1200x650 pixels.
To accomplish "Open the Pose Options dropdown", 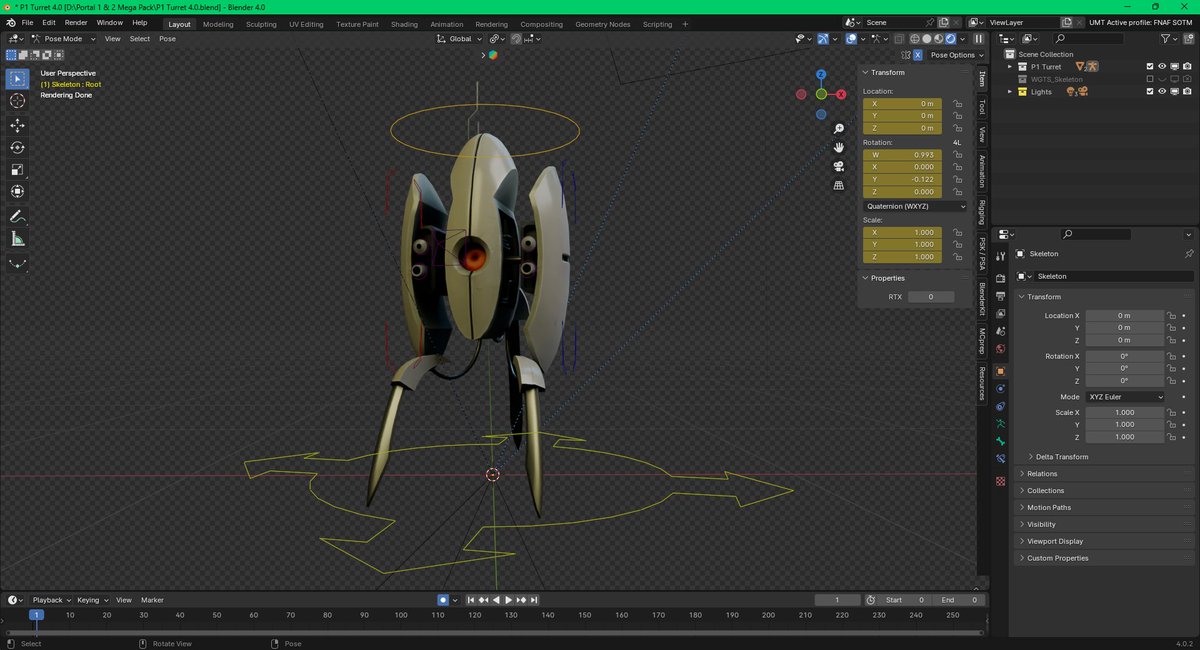I will click(x=956, y=55).
